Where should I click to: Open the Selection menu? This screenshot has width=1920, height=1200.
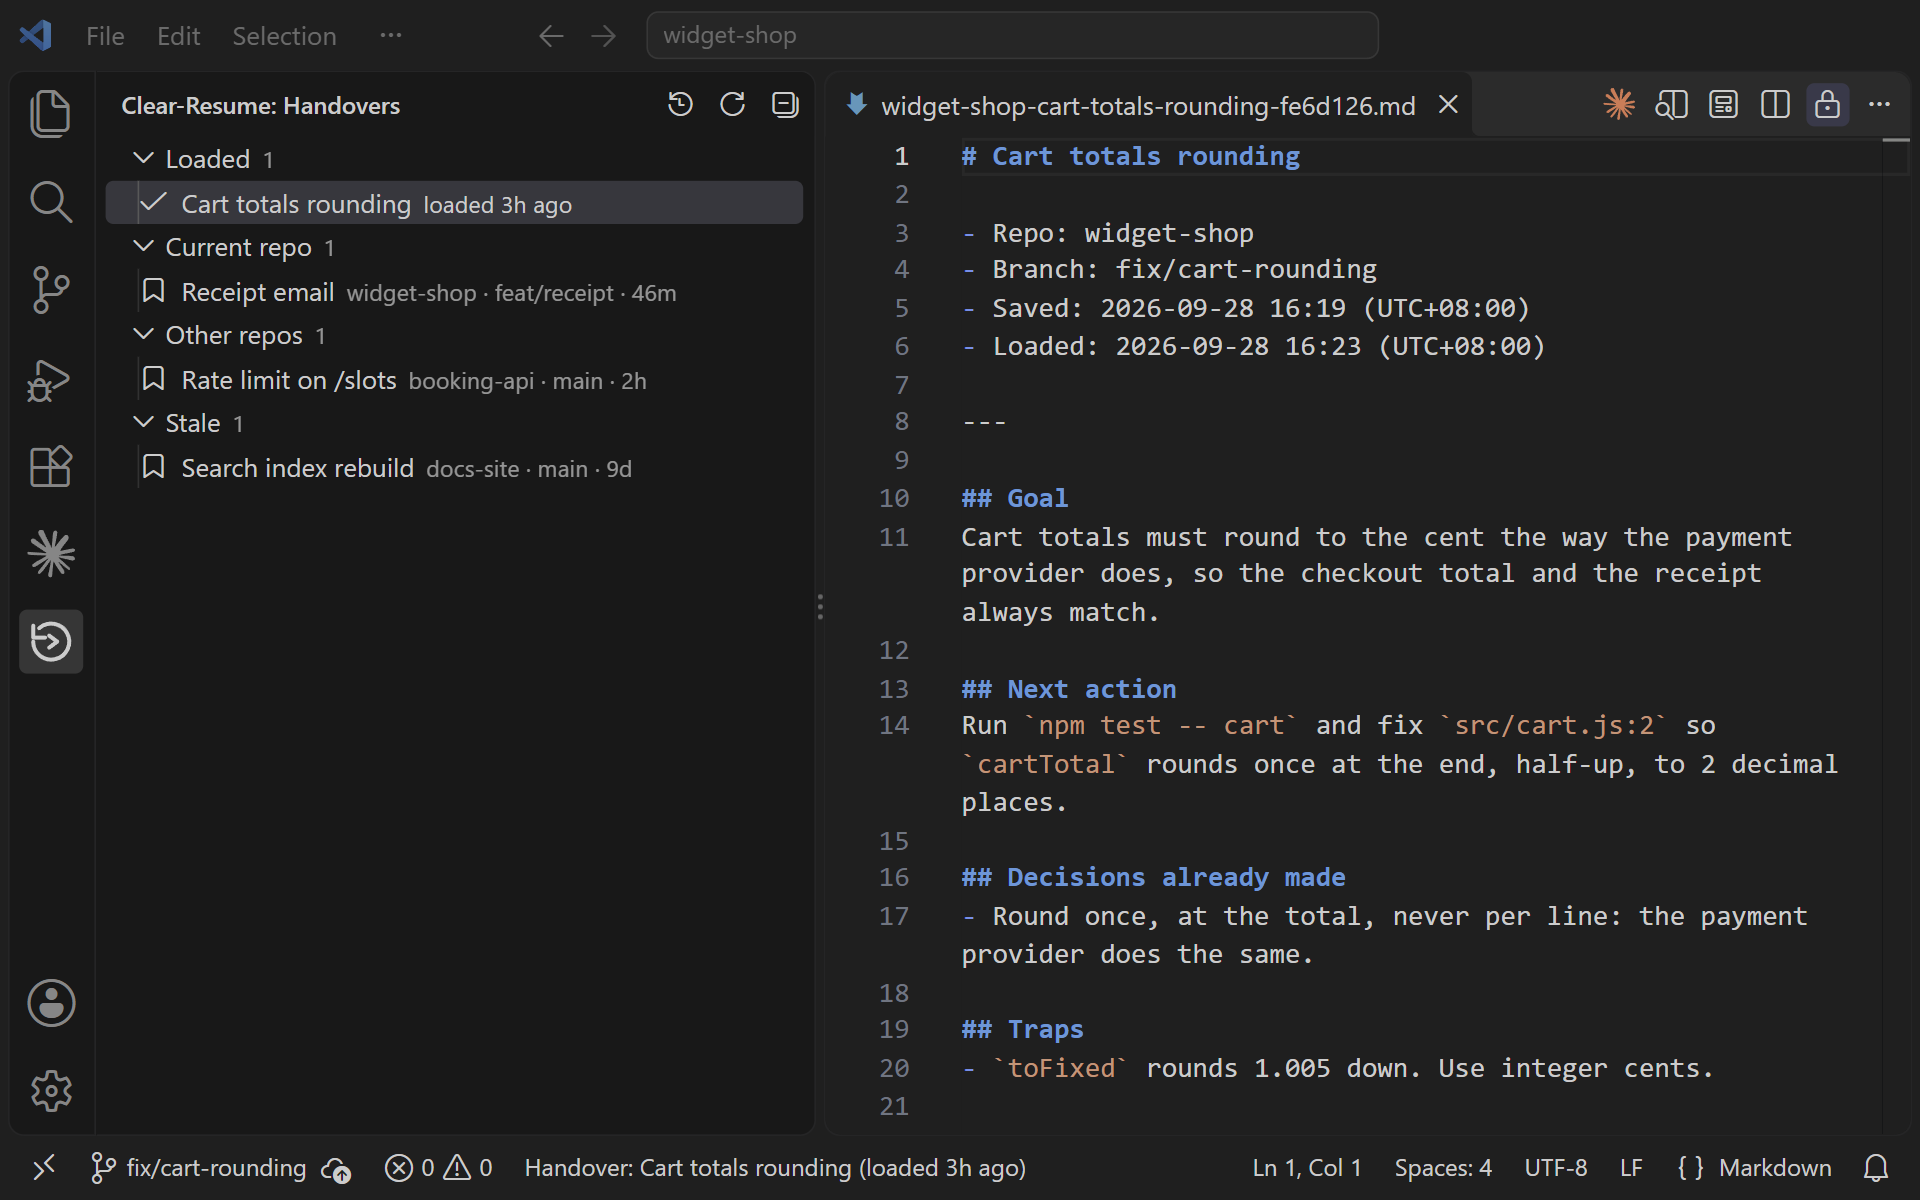284,36
